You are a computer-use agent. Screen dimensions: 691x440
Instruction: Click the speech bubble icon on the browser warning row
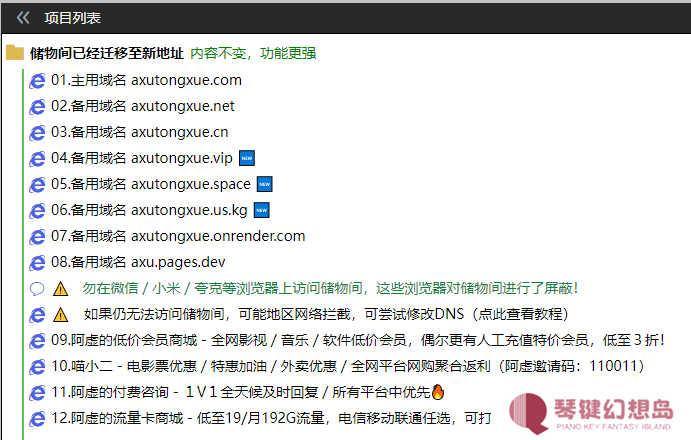37,289
